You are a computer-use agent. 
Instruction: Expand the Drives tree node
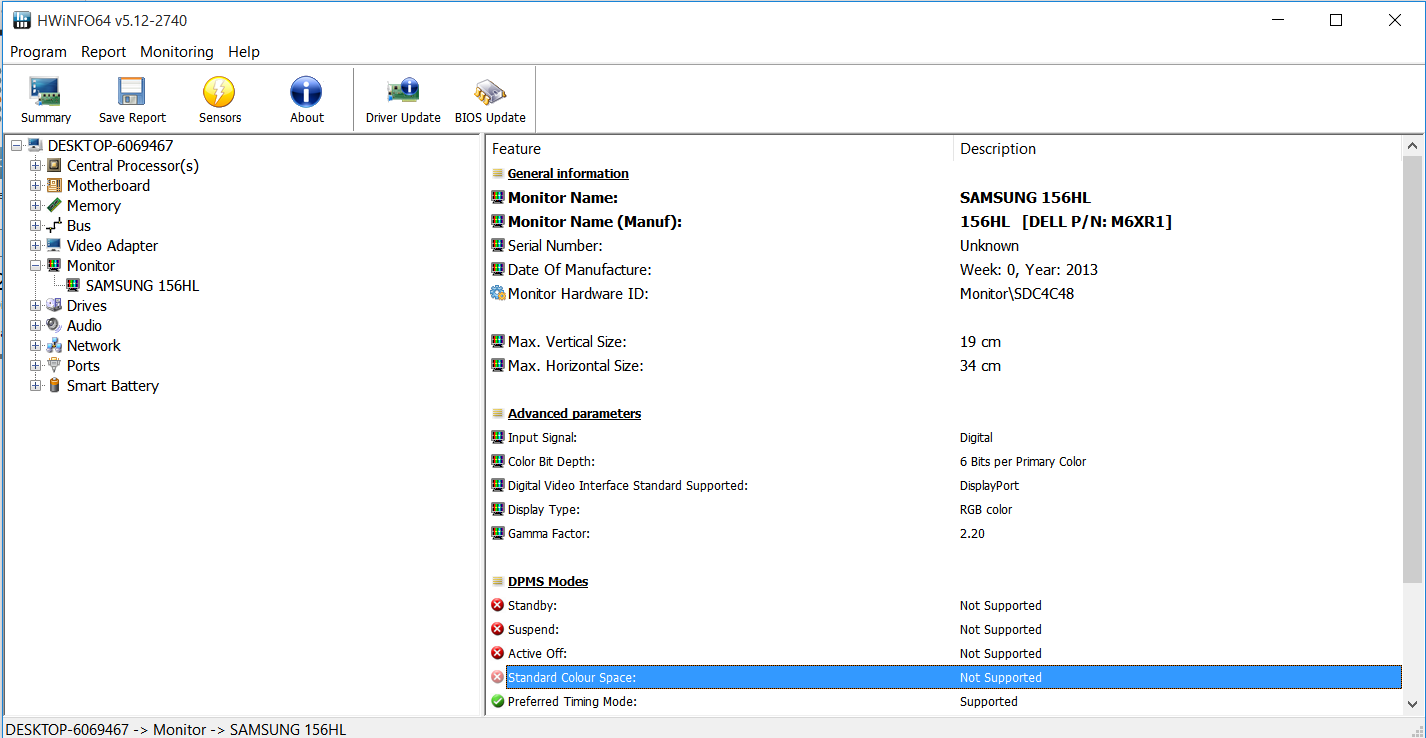(x=36, y=306)
